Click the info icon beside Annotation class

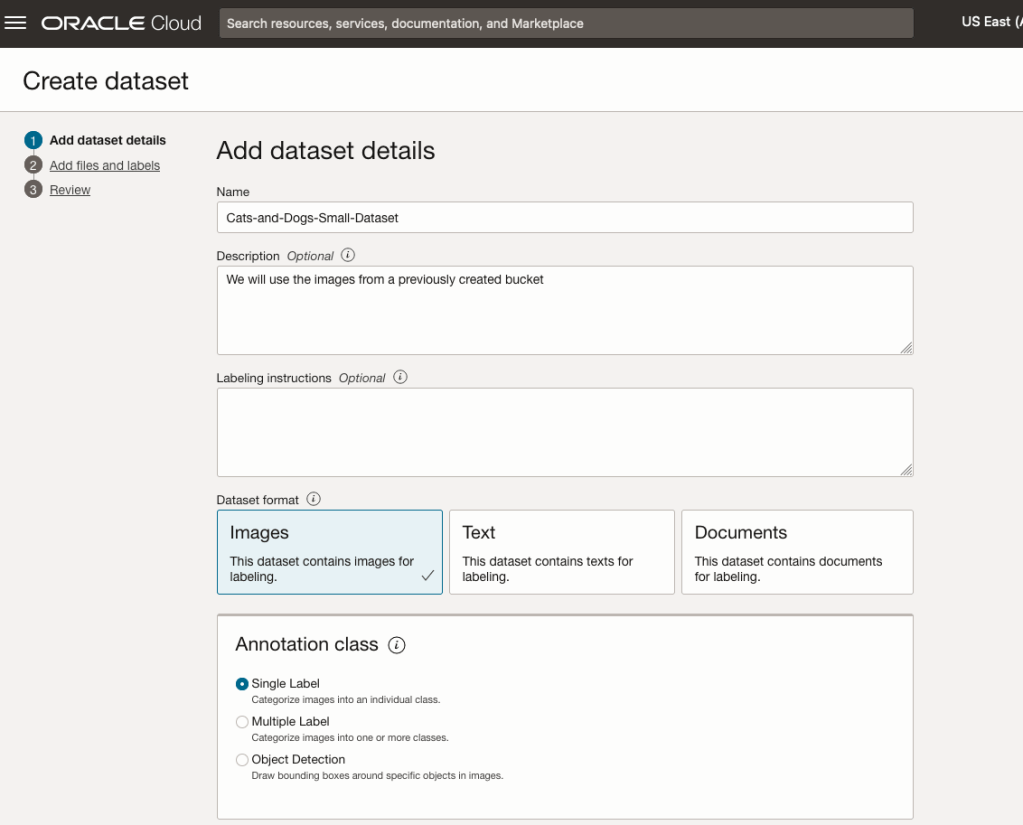coord(397,645)
